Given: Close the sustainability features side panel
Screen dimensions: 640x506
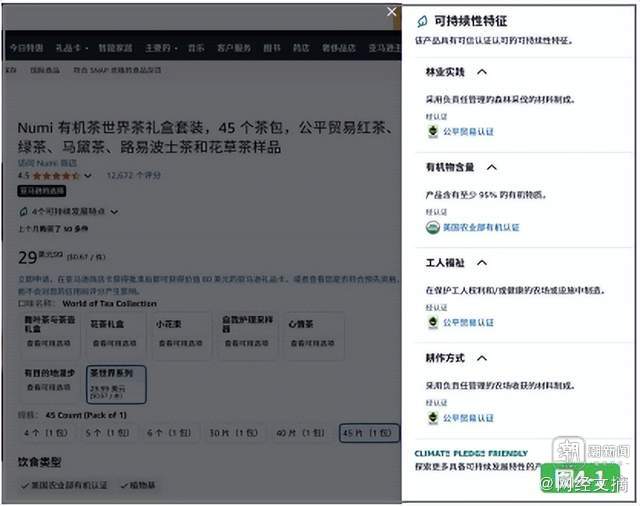Looking at the screenshot, I should tap(391, 12).
